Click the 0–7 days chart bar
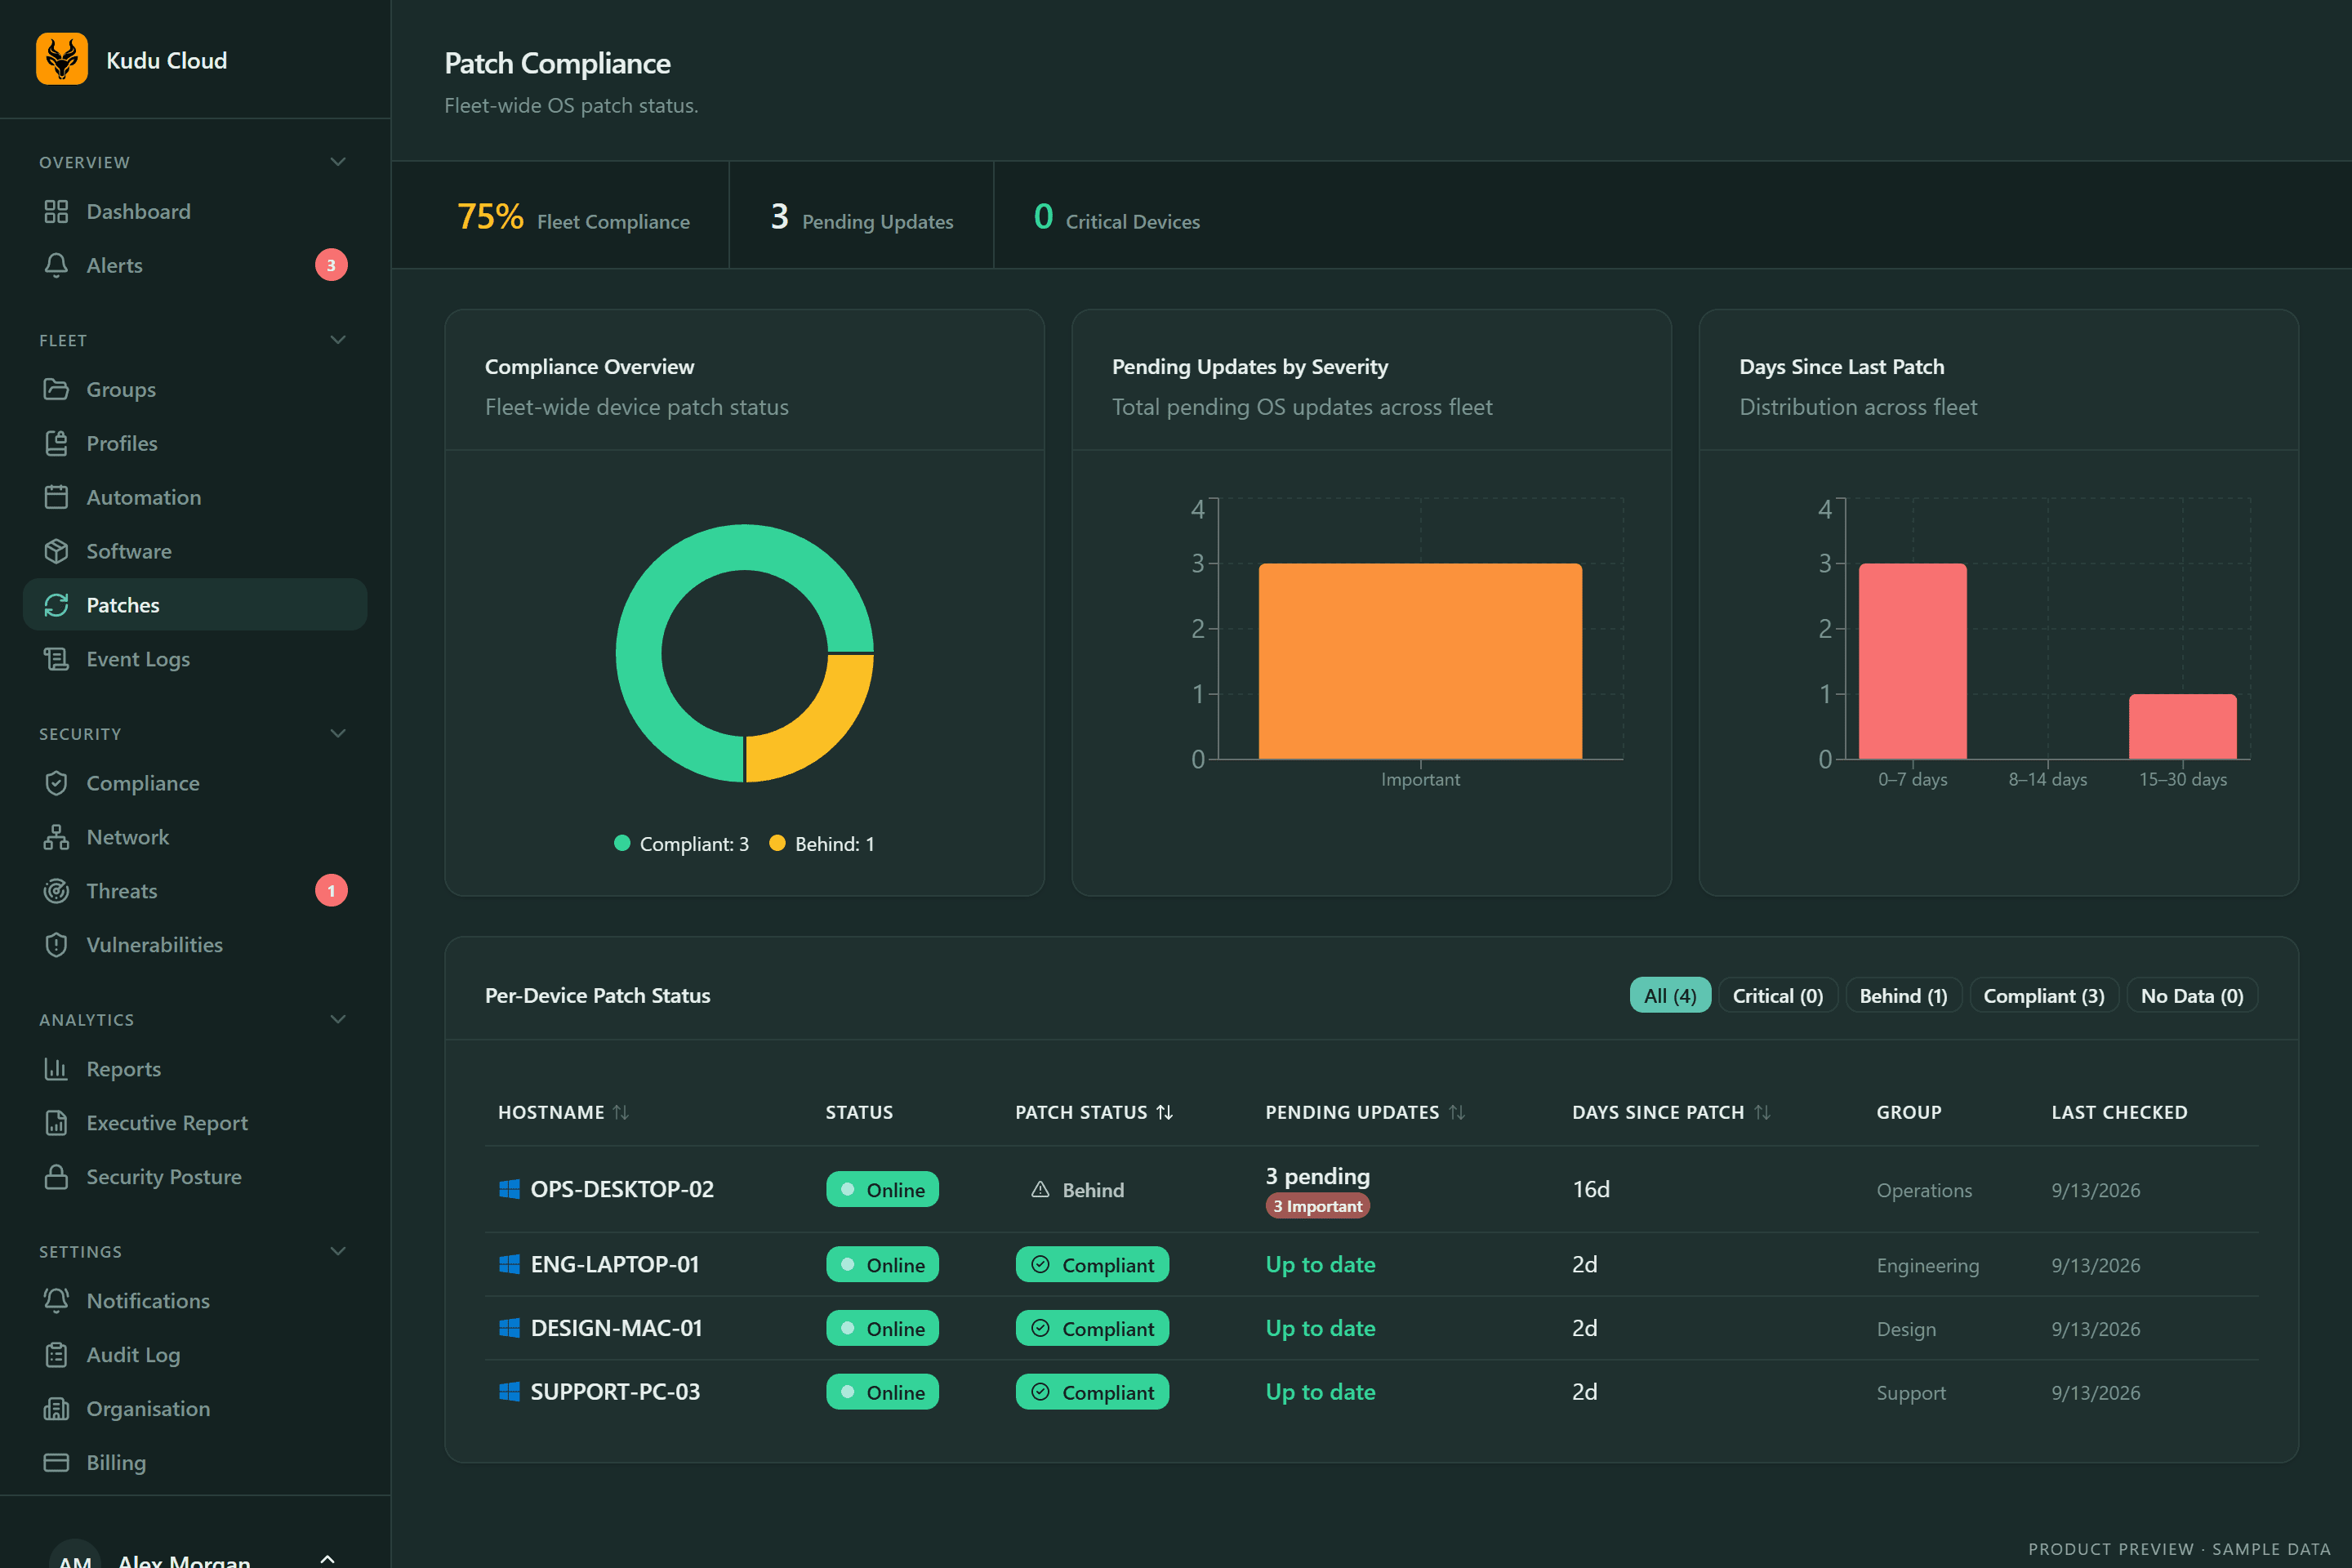Viewport: 2352px width, 1568px height. pyautogui.click(x=1912, y=661)
